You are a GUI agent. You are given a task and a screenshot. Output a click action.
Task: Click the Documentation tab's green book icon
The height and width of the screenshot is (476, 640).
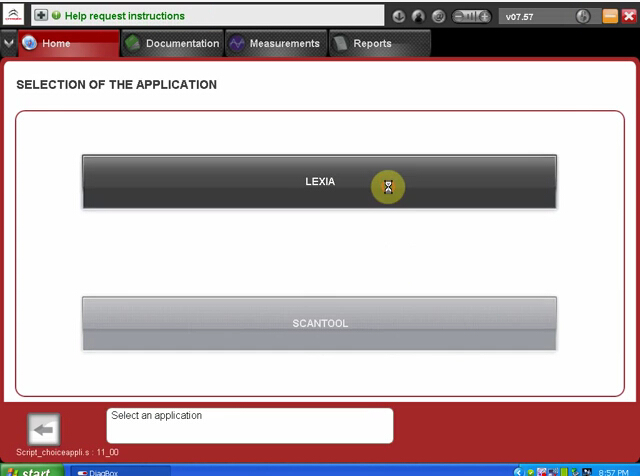[133, 43]
